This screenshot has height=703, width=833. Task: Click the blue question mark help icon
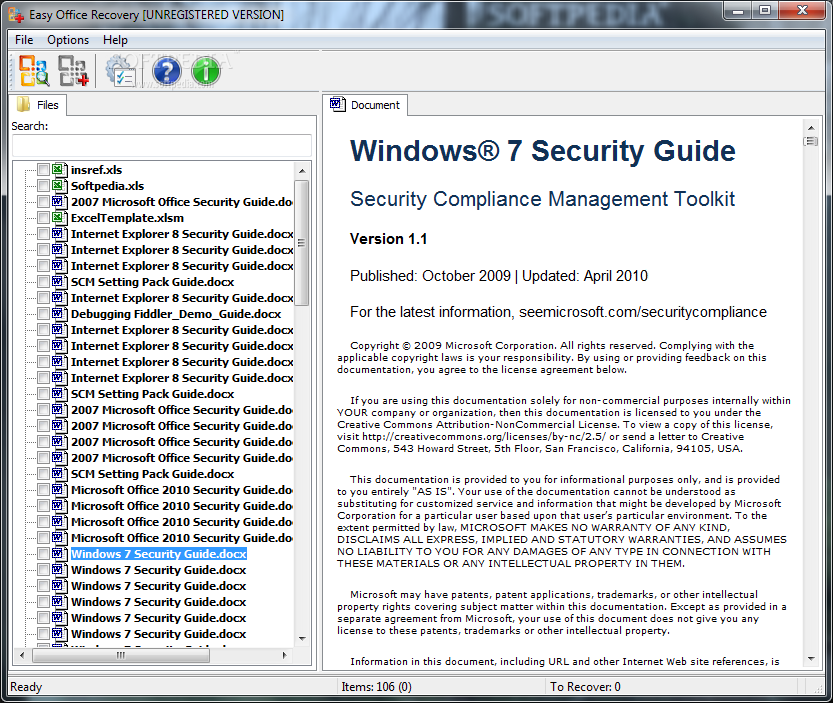166,71
